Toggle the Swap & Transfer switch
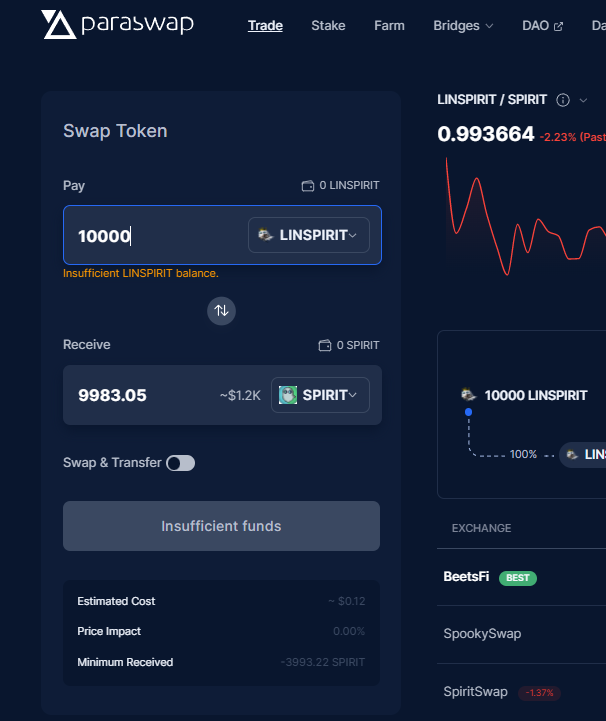Screen dimensions: 606x721 [x=181, y=463]
